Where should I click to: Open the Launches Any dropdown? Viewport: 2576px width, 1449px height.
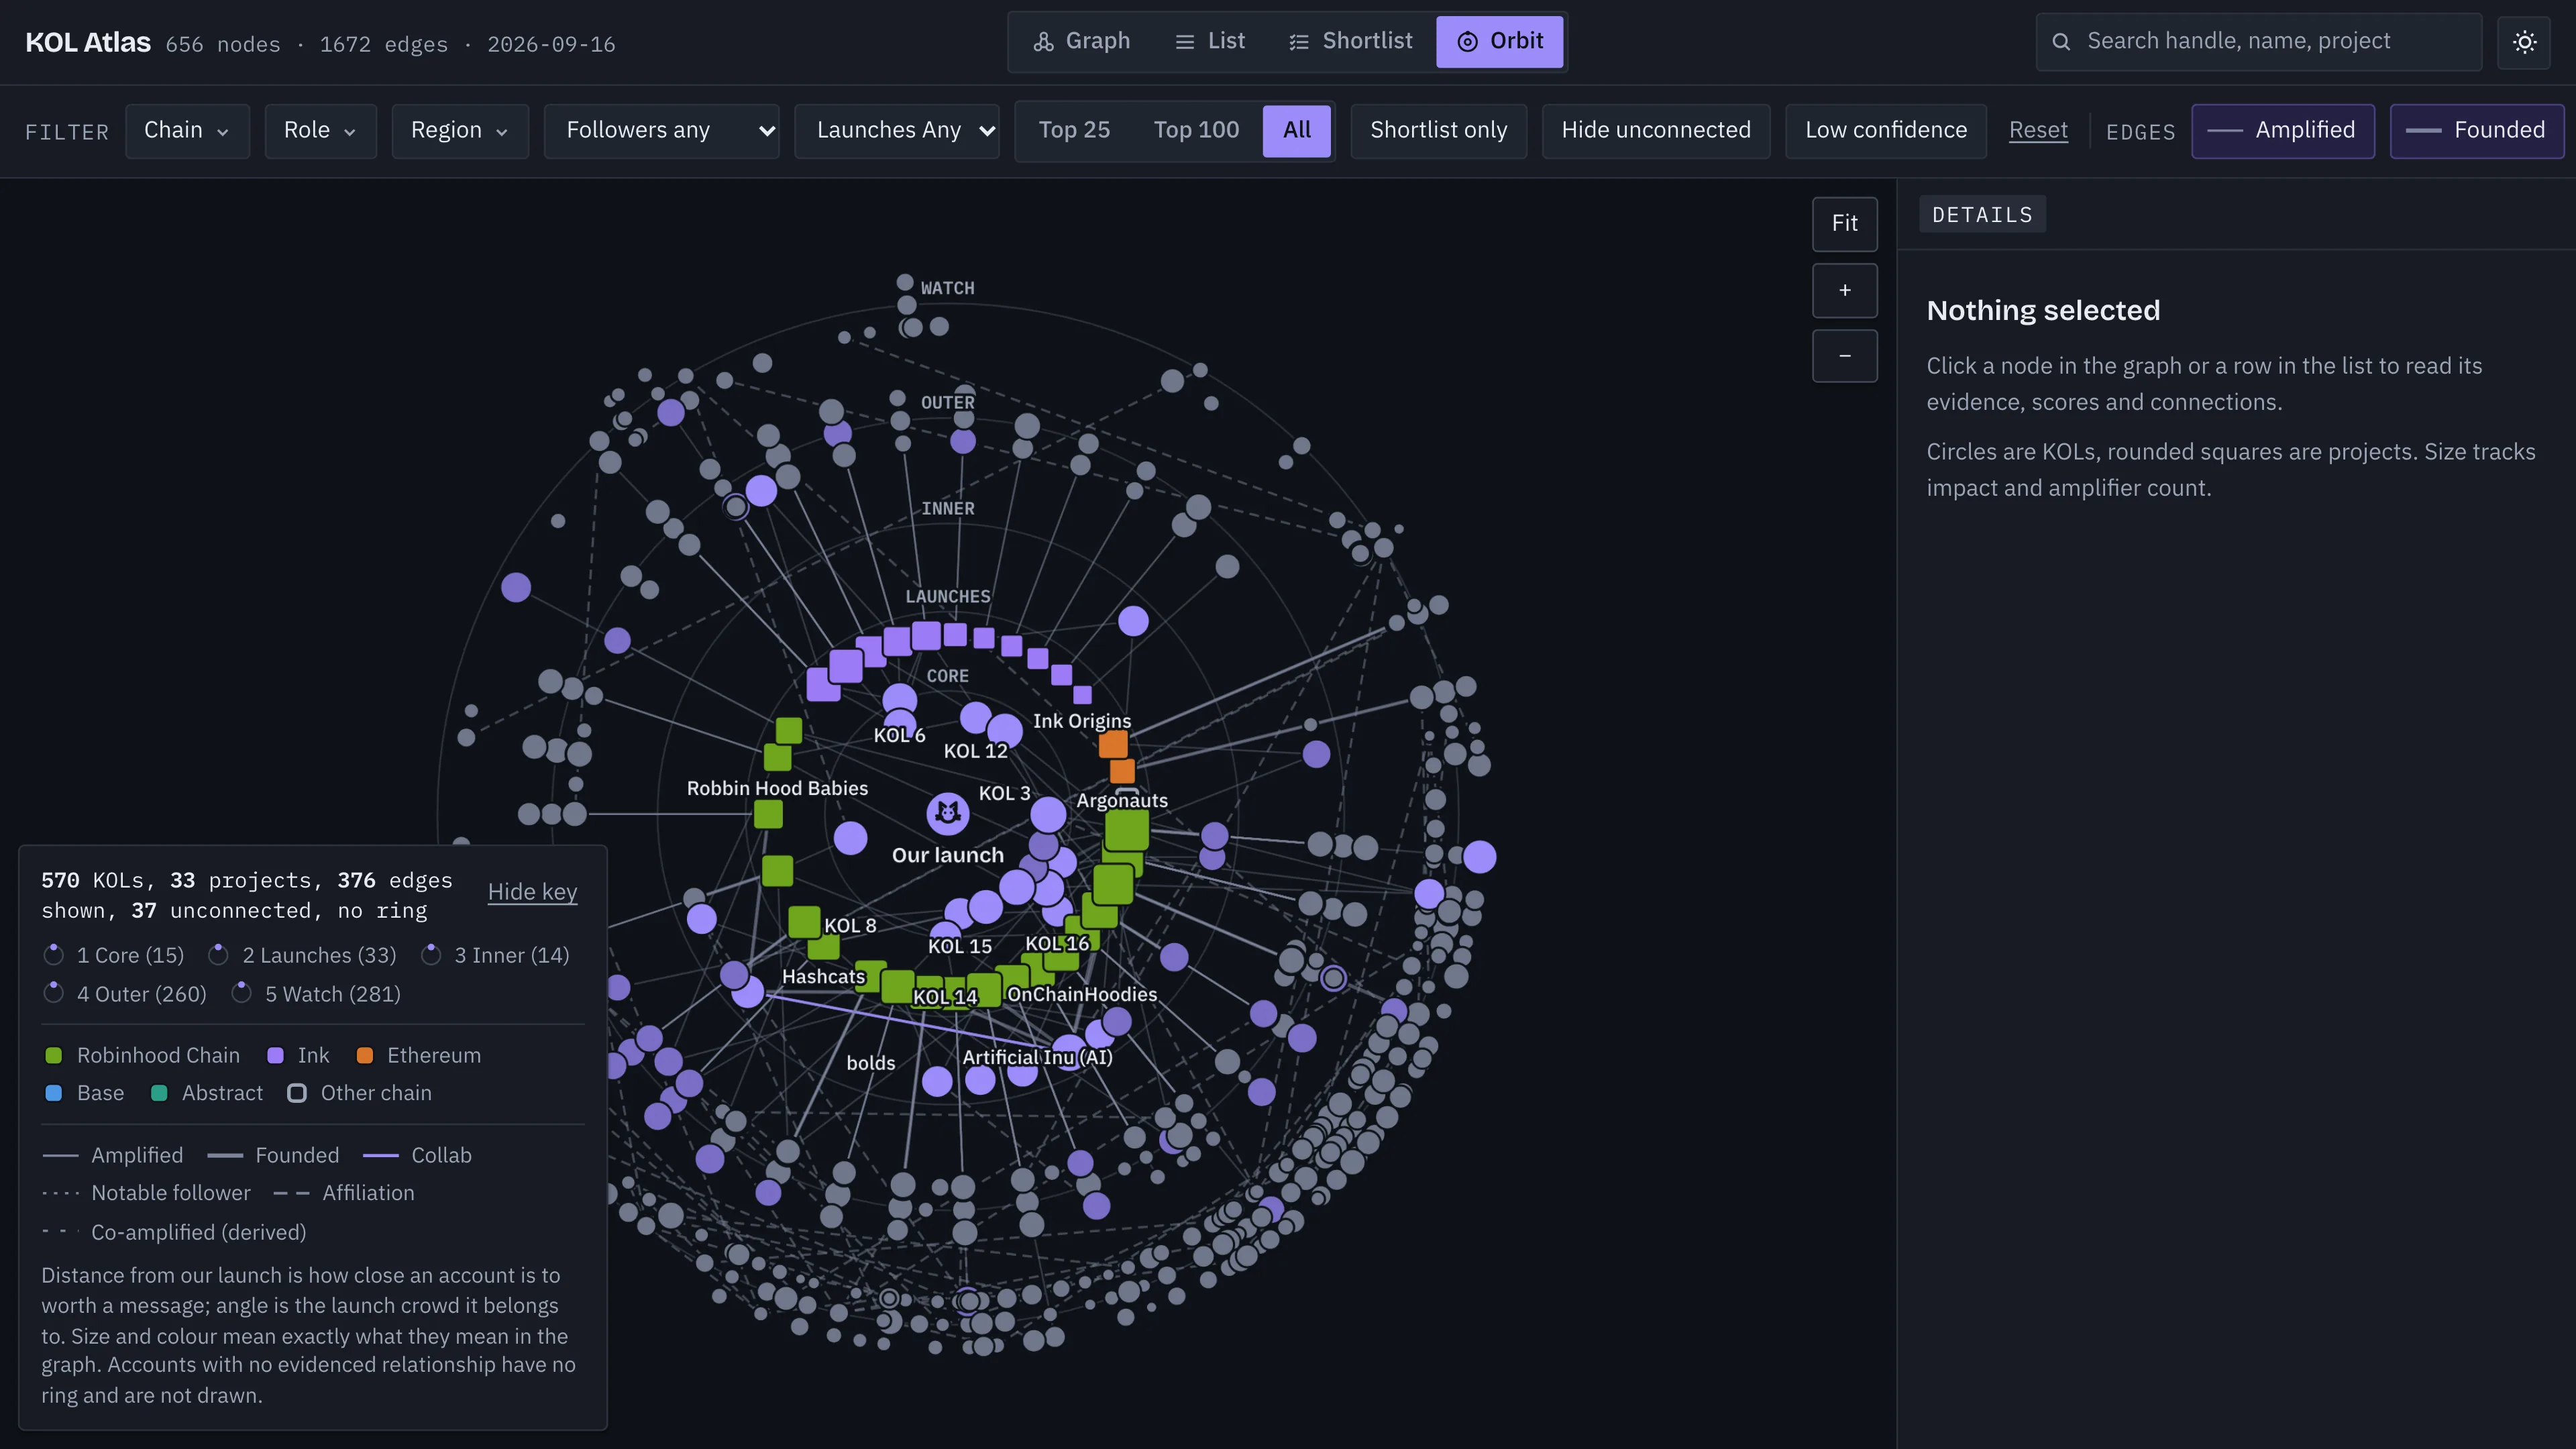coord(896,131)
